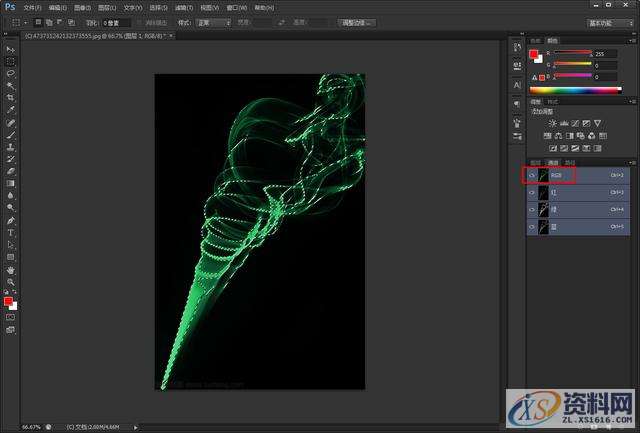Hide the RGB channel visibility eye
The width and height of the screenshot is (640, 433).
pyautogui.click(x=531, y=174)
